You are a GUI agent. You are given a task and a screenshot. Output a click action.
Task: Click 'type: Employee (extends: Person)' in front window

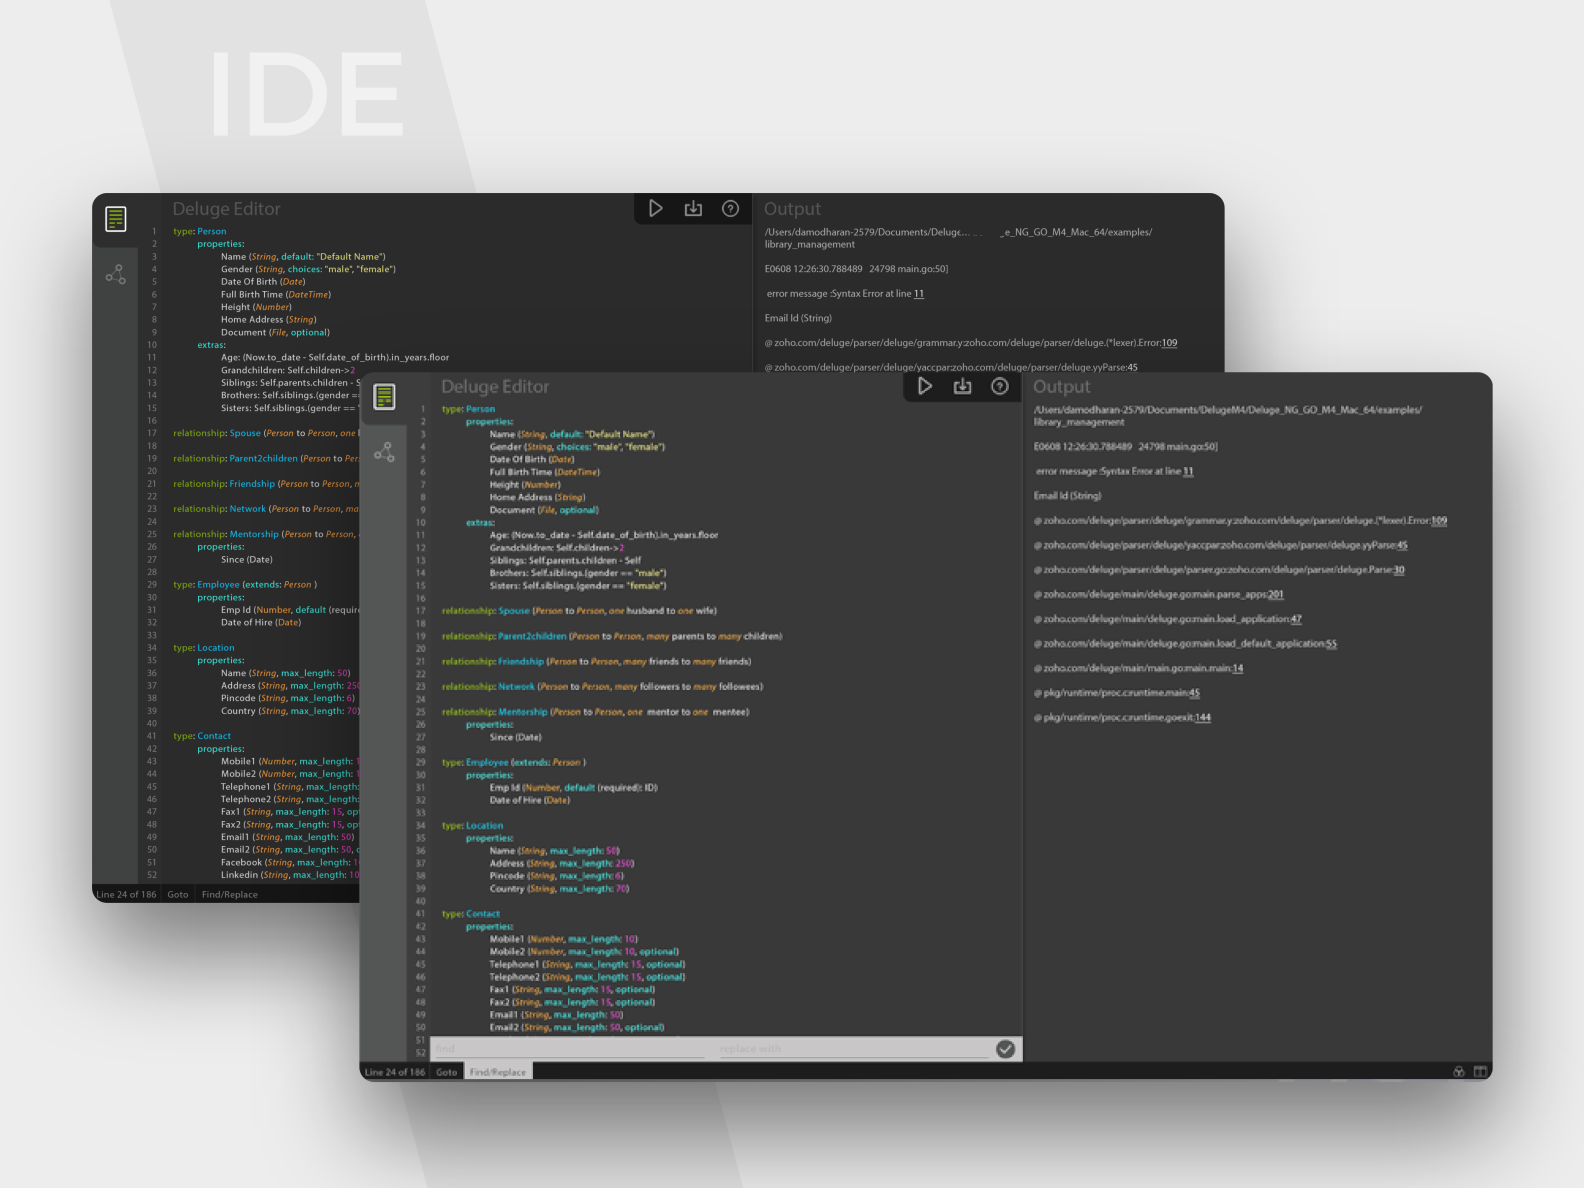coord(514,763)
